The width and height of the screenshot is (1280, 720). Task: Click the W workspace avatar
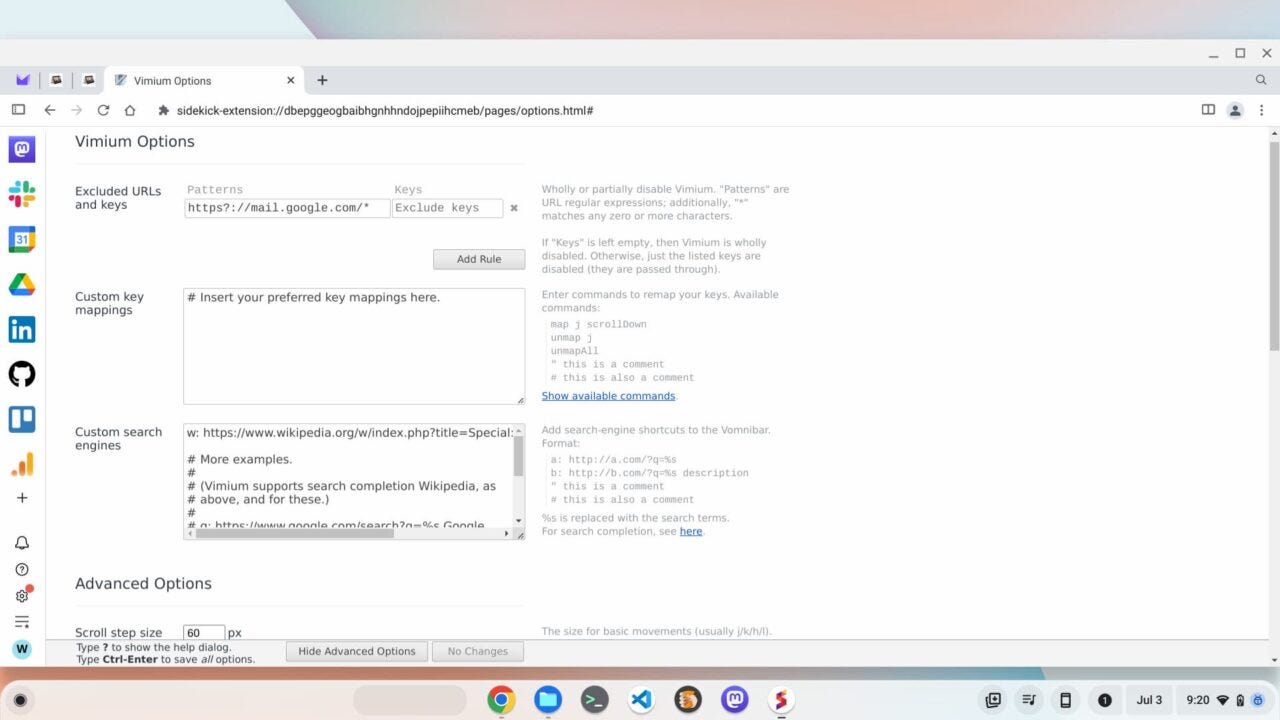coord(22,649)
